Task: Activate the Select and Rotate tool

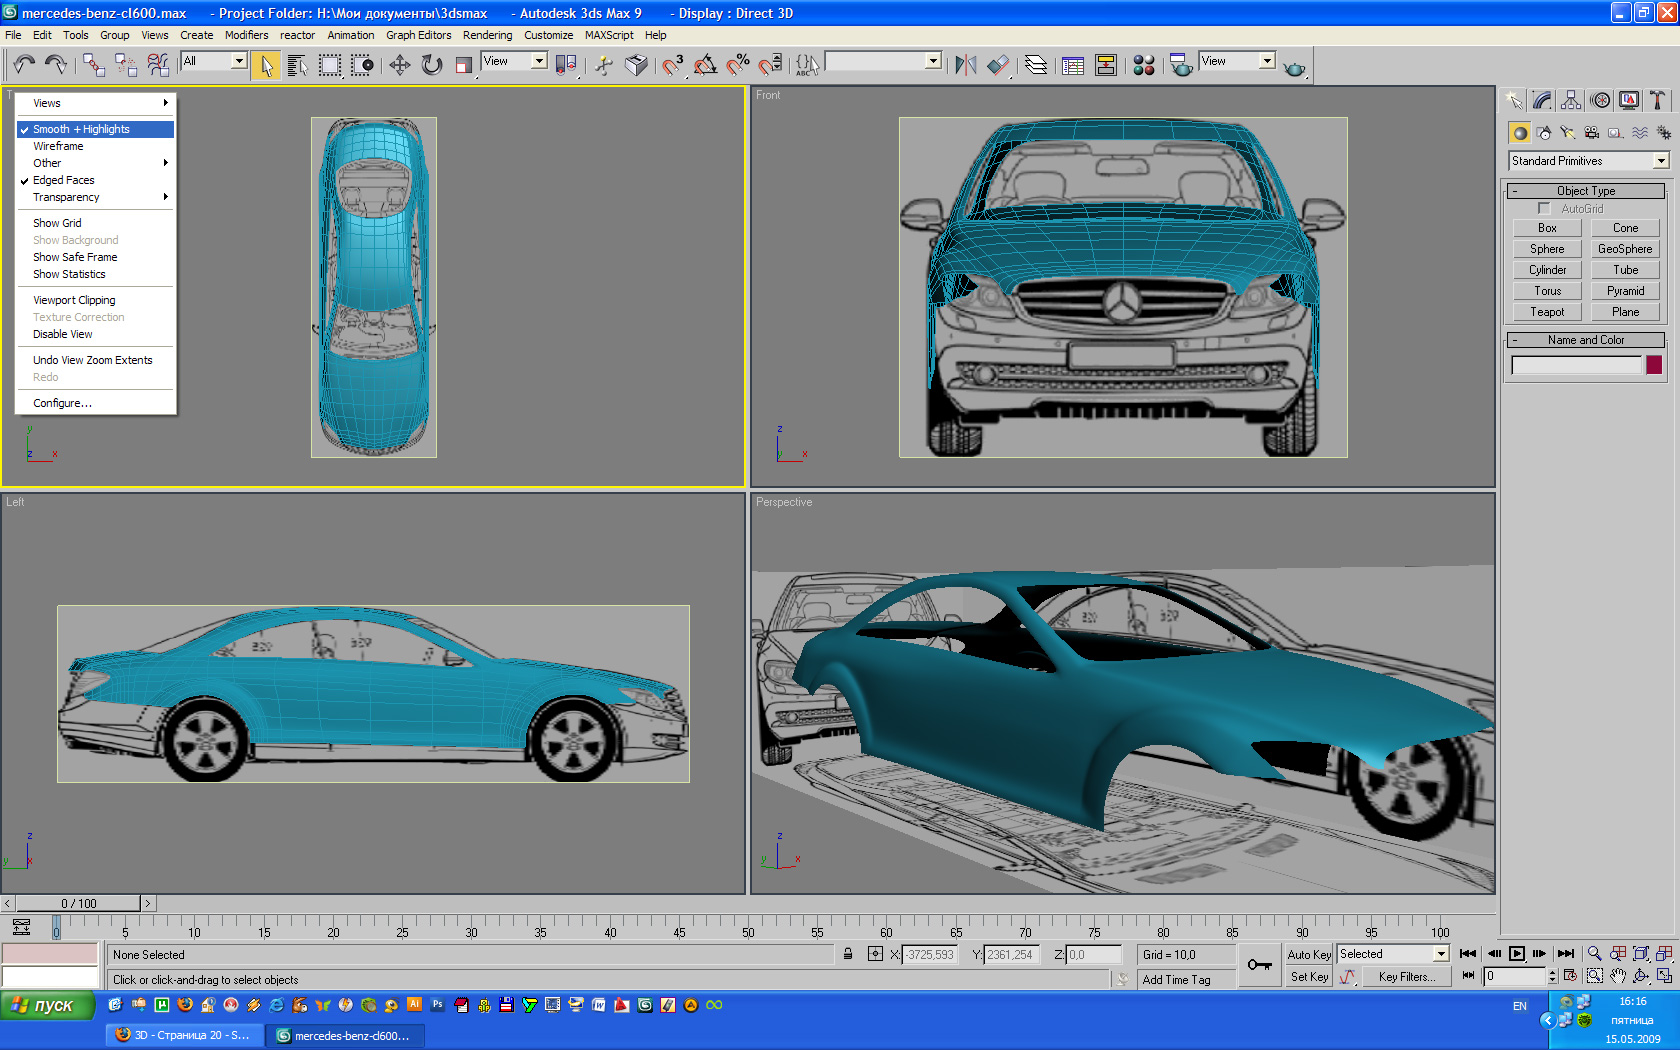Action: tap(432, 65)
